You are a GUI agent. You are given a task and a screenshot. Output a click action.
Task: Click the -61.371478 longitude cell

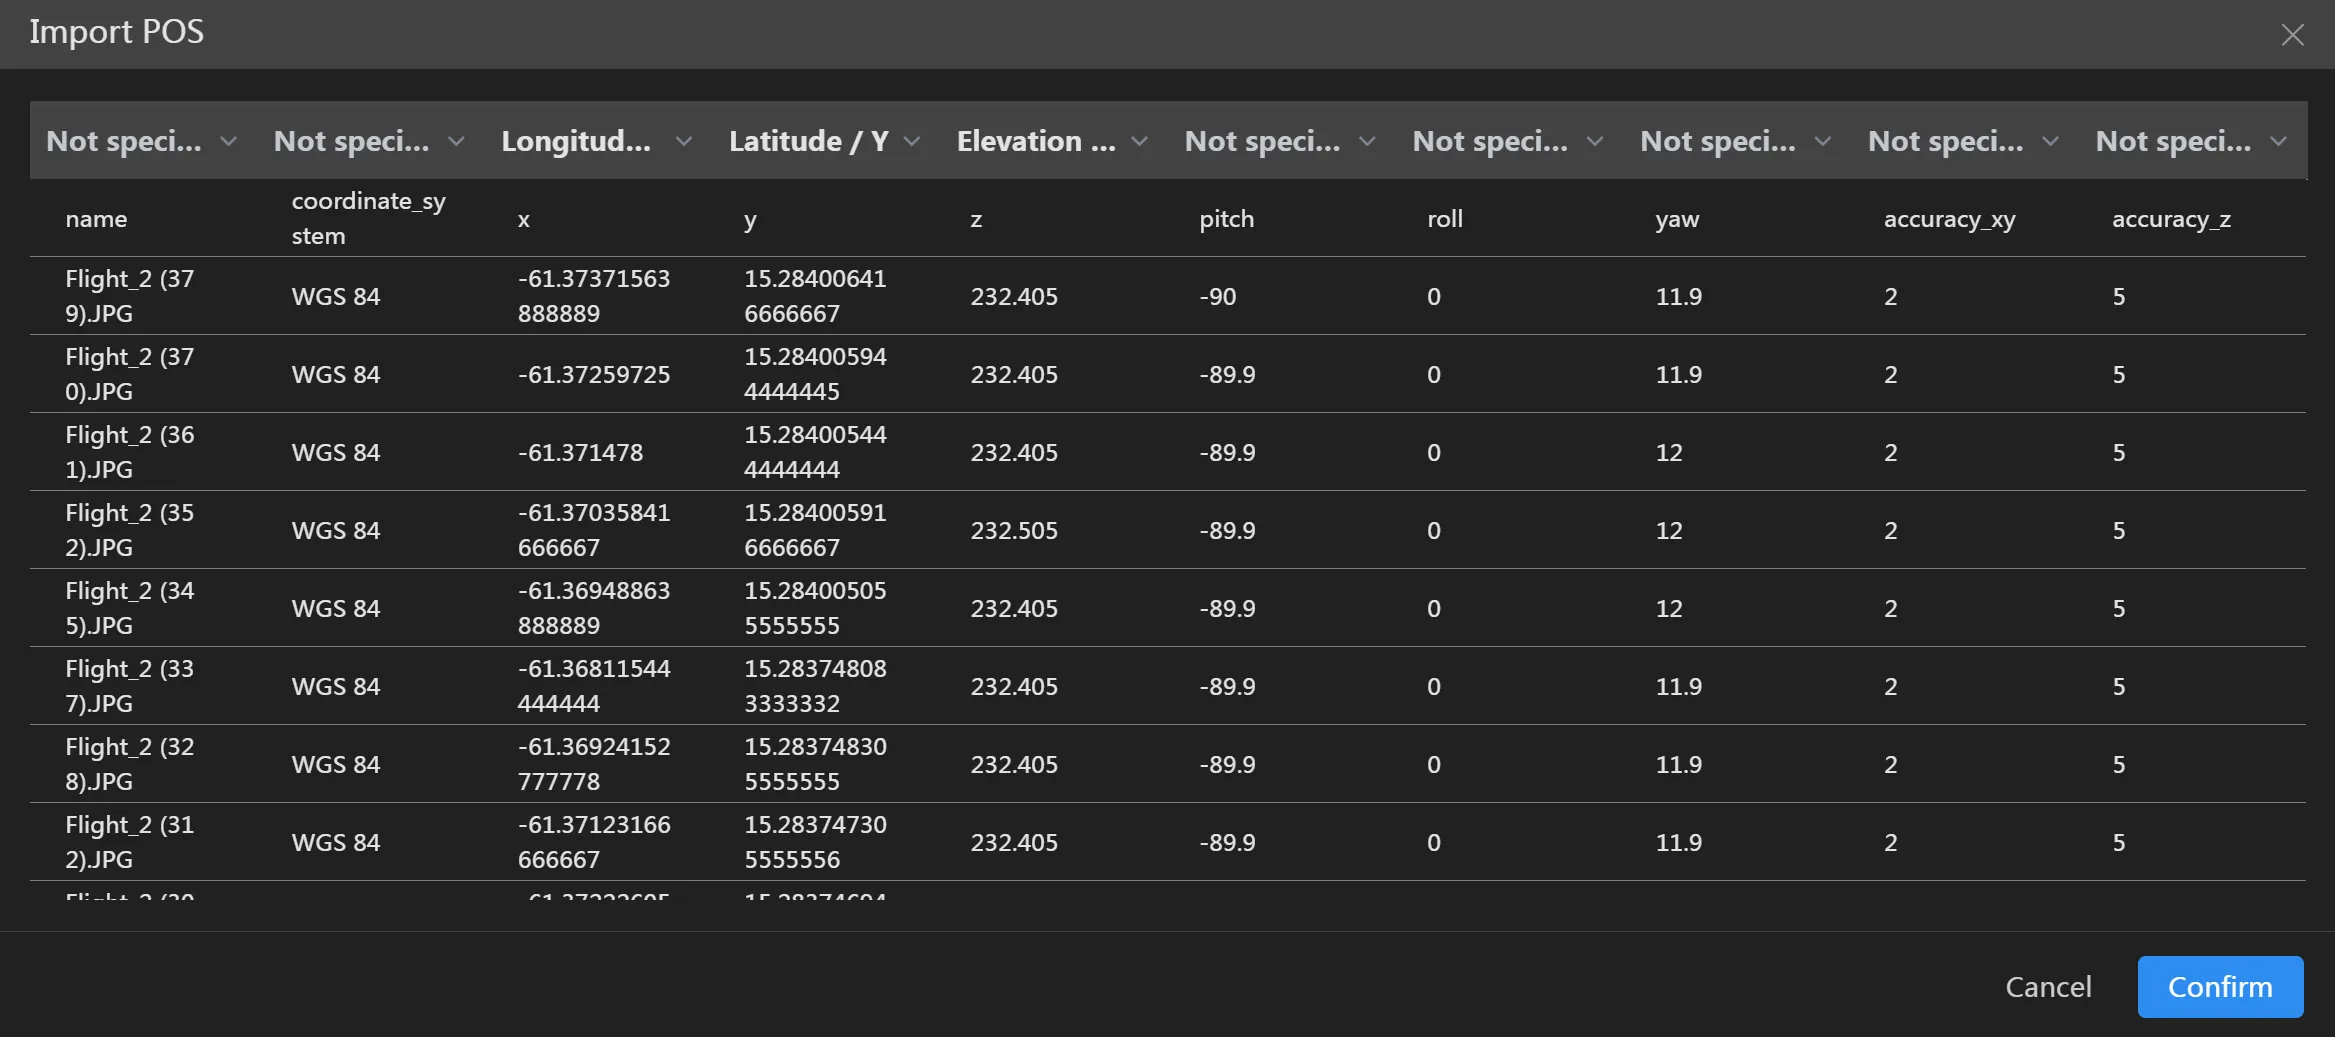[x=581, y=453]
